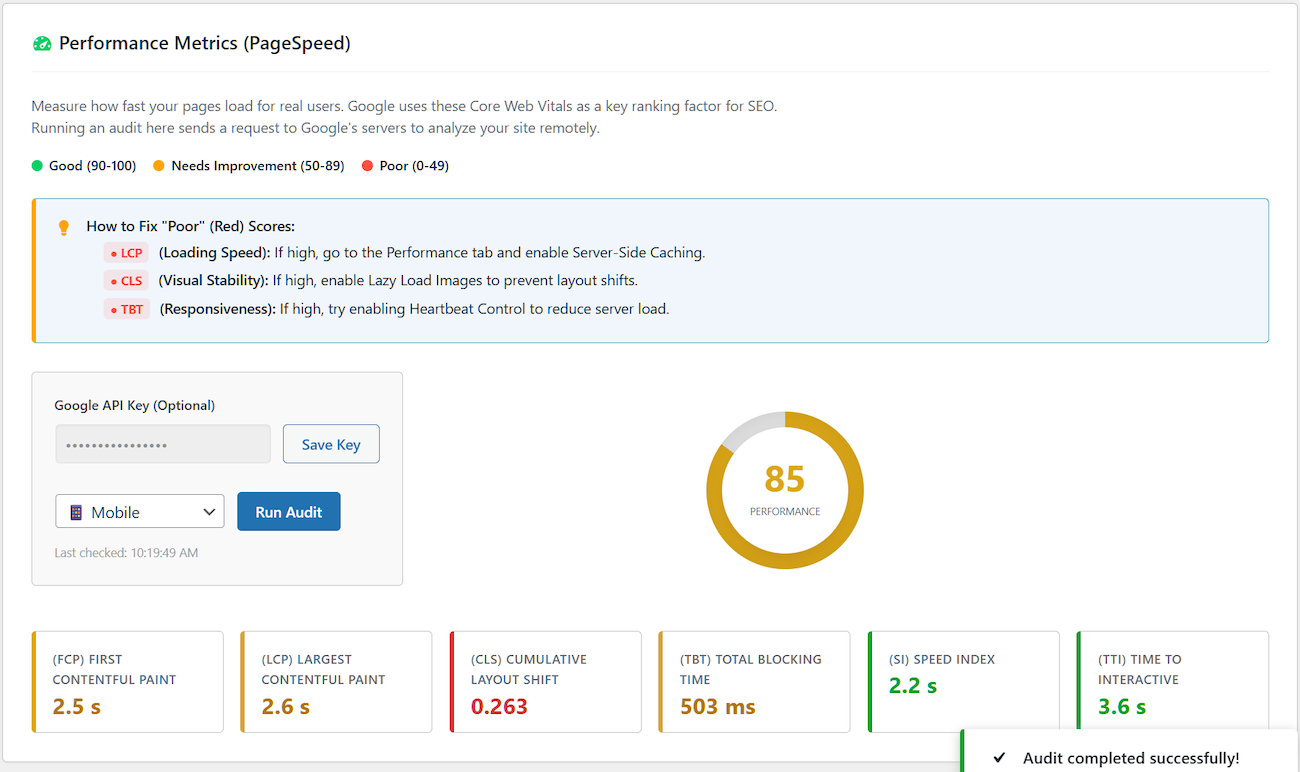The width and height of the screenshot is (1300, 772).
Task: Select the red CLS badge
Action: click(x=126, y=280)
